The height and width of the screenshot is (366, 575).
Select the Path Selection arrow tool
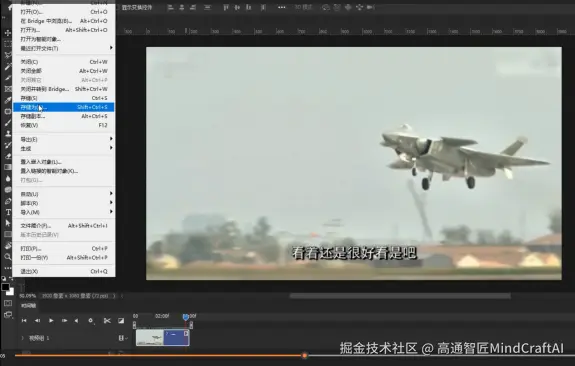[7, 223]
